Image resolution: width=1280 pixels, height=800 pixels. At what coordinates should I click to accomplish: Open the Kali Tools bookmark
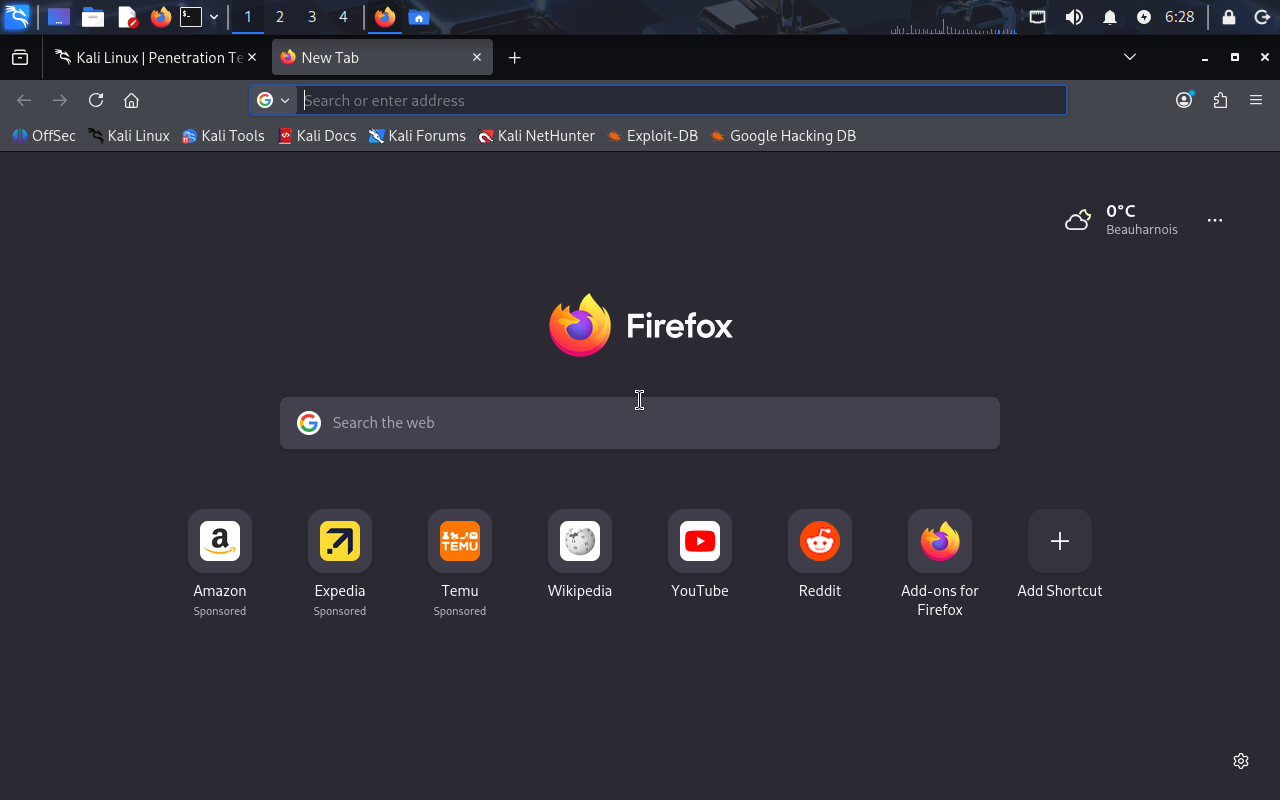click(x=223, y=136)
